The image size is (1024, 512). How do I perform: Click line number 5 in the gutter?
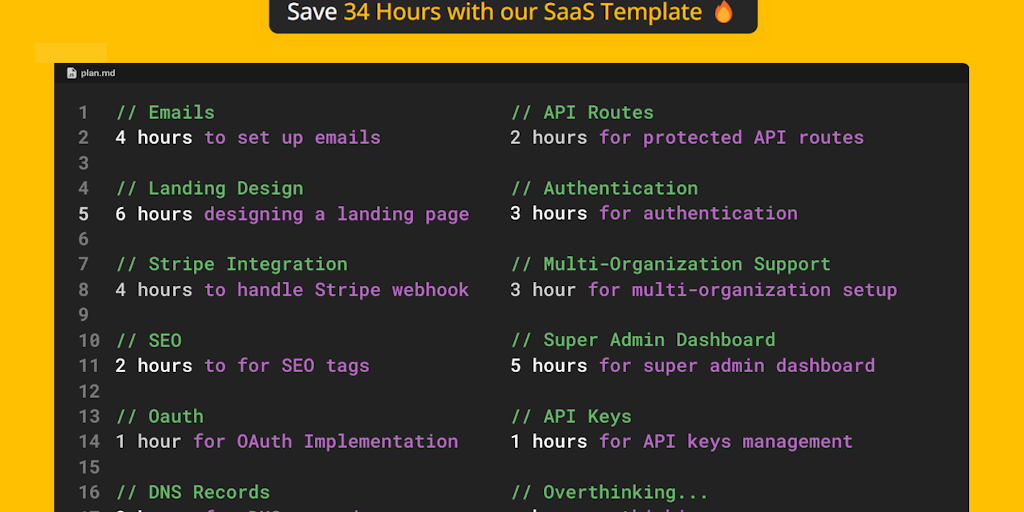click(84, 214)
